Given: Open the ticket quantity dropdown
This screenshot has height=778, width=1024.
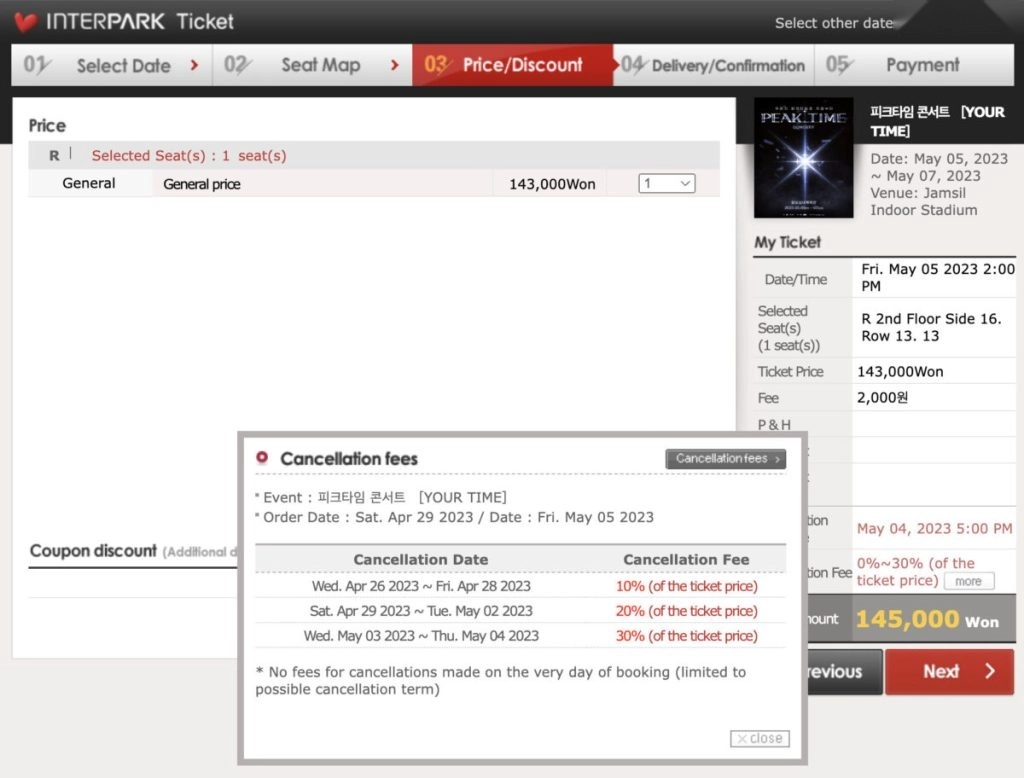Looking at the screenshot, I should coord(667,184).
